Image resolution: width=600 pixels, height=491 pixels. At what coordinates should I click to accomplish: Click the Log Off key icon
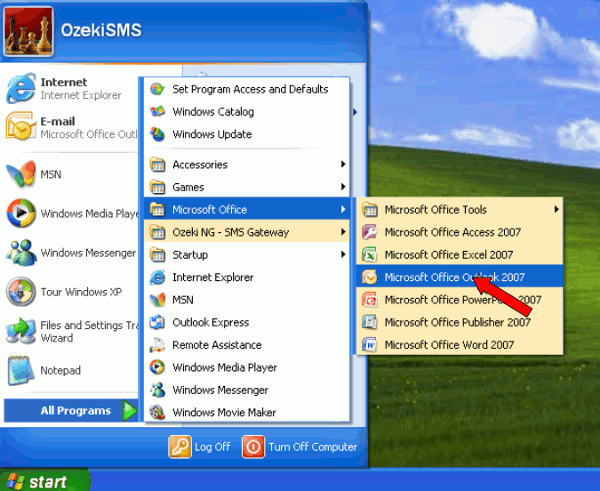point(180,447)
